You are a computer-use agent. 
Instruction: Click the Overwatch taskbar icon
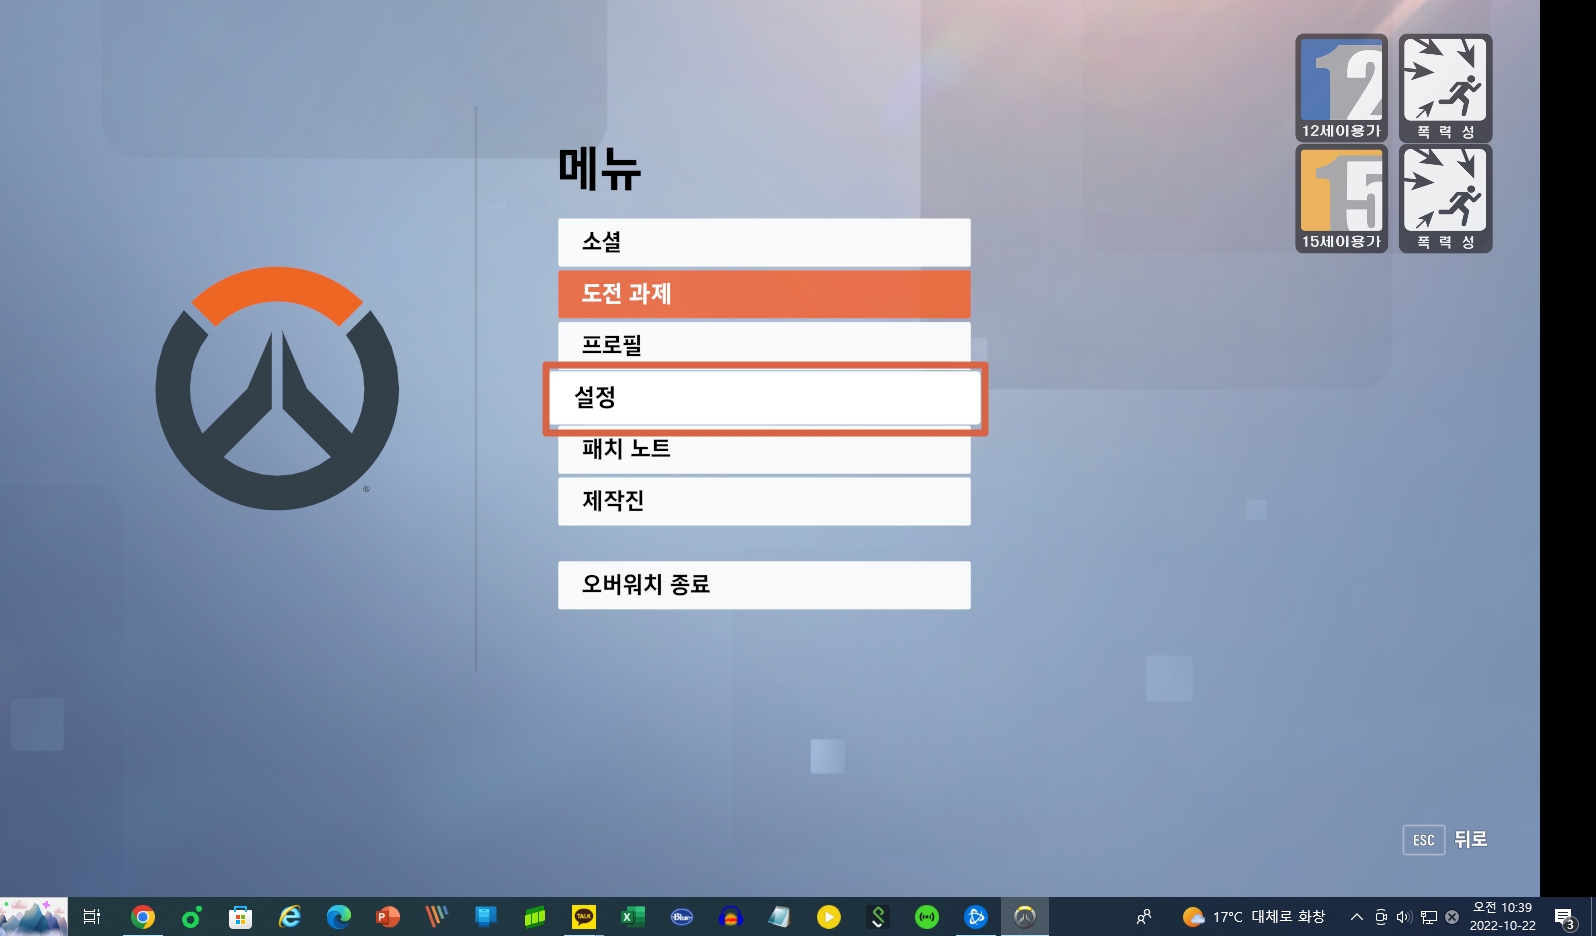(x=1025, y=917)
